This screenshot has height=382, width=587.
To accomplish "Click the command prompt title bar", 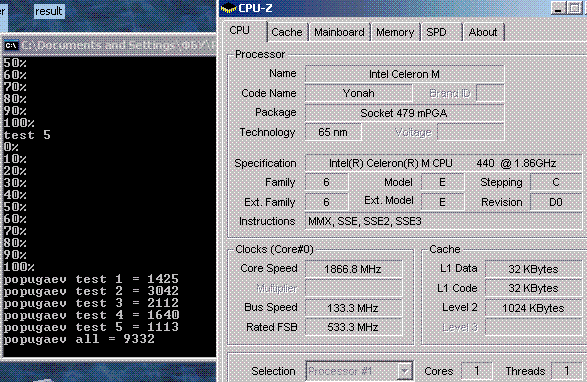I will tap(109, 46).
